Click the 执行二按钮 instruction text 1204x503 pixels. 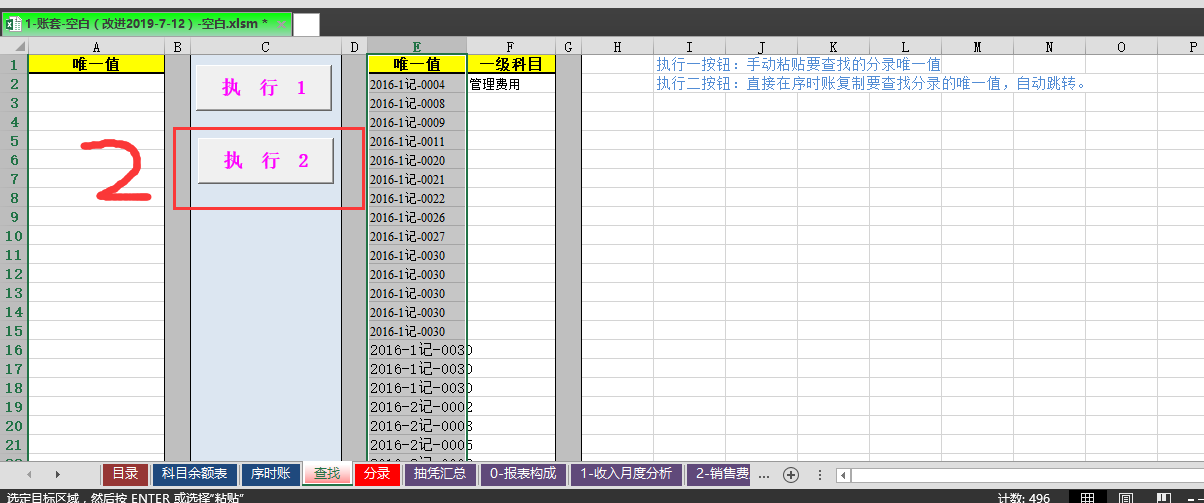[x=871, y=84]
